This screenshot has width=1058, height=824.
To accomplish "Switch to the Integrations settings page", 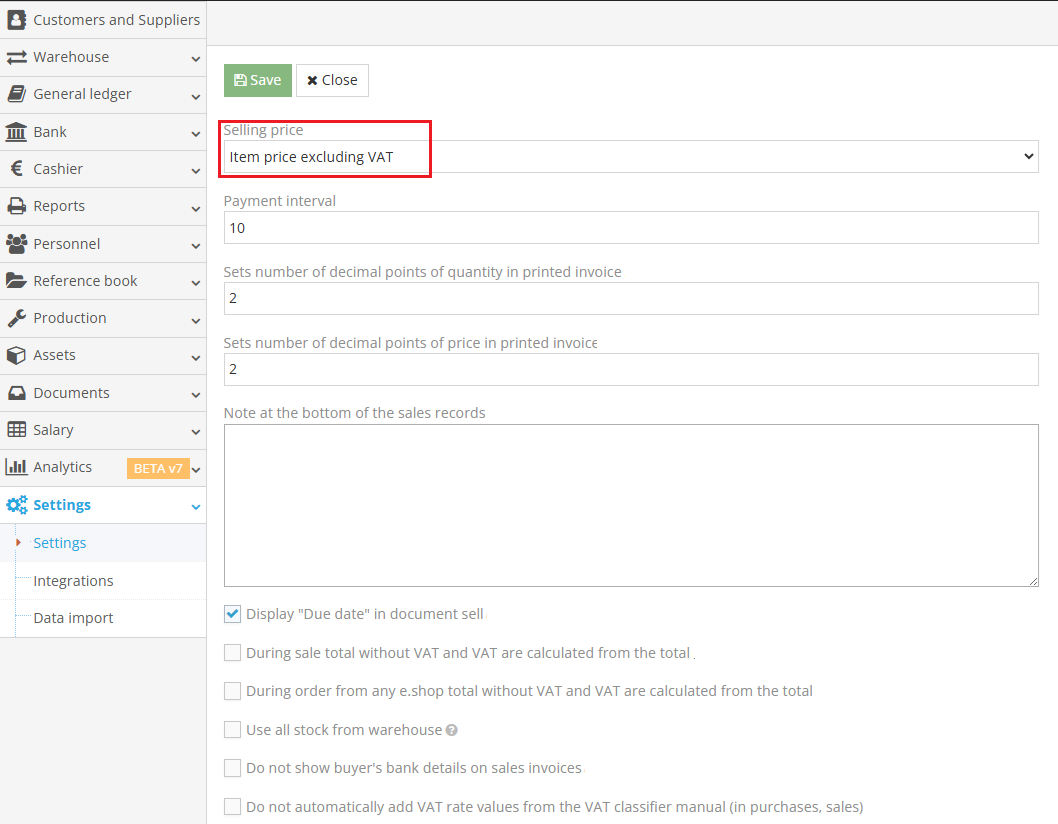I will [x=73, y=580].
